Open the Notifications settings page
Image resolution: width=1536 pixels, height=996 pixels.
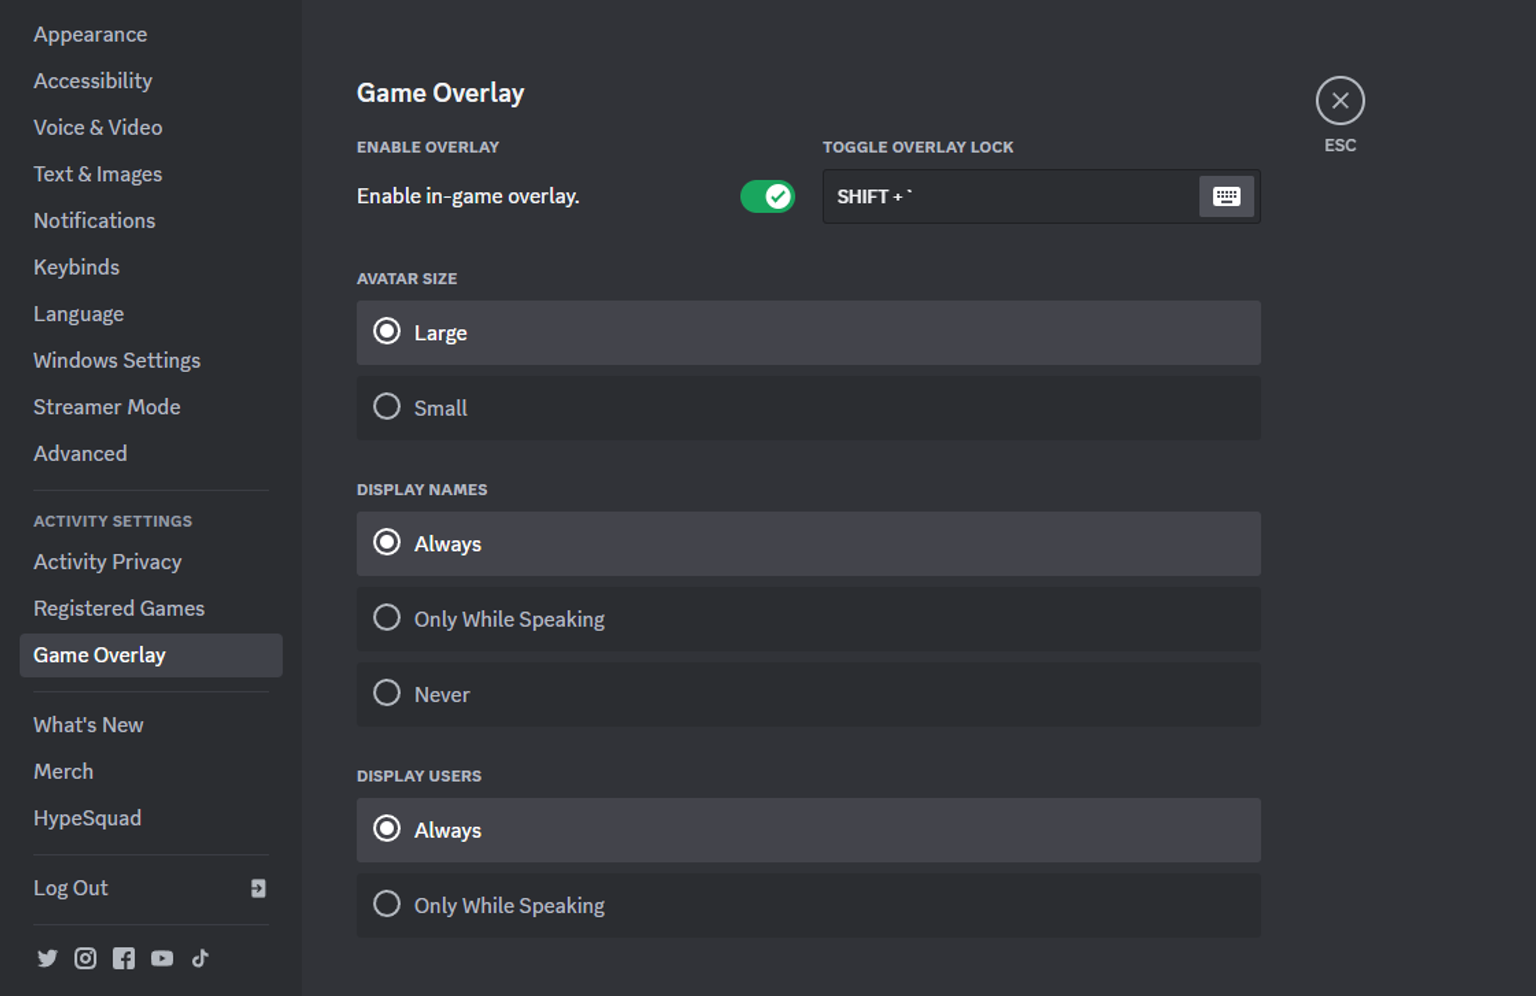94,220
